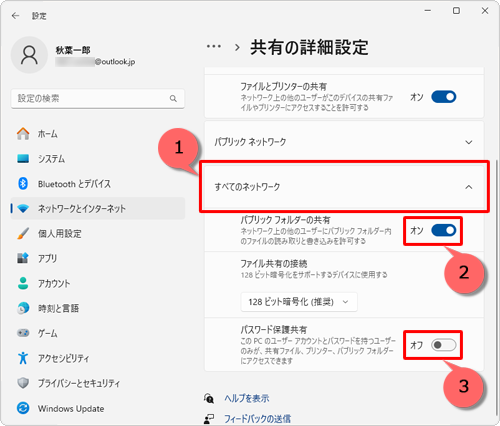The image size is (500, 426).
Task: Click the 個人用設定 paintbrush icon
Action: tap(23, 233)
